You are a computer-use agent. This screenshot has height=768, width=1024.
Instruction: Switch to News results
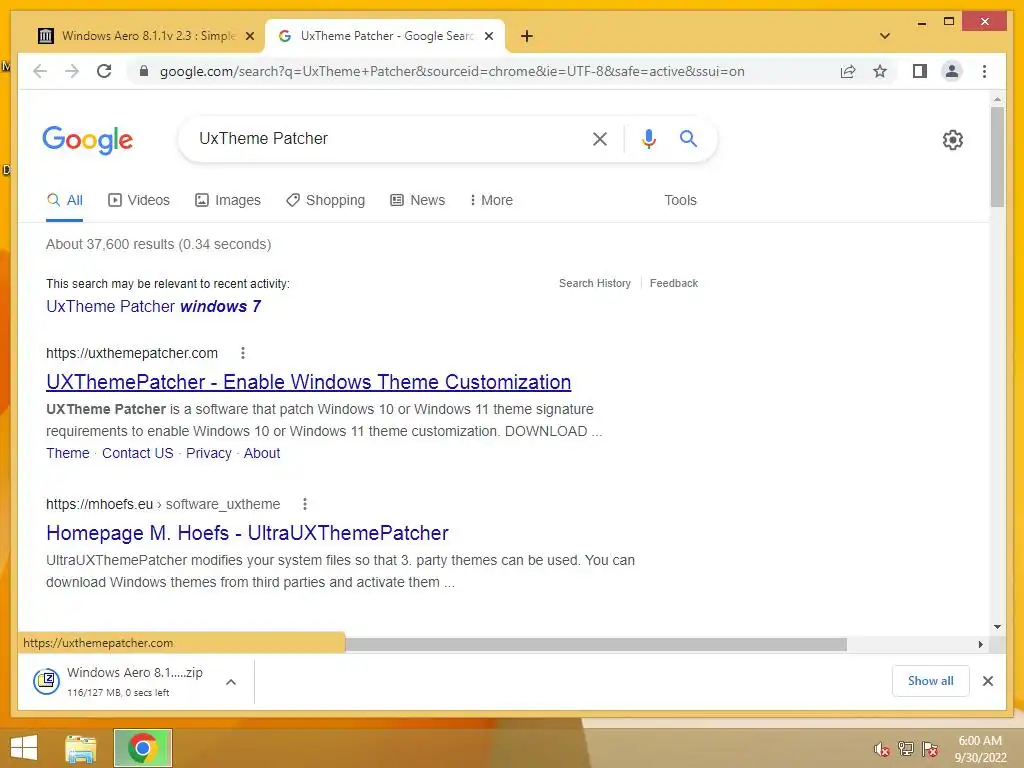click(417, 200)
